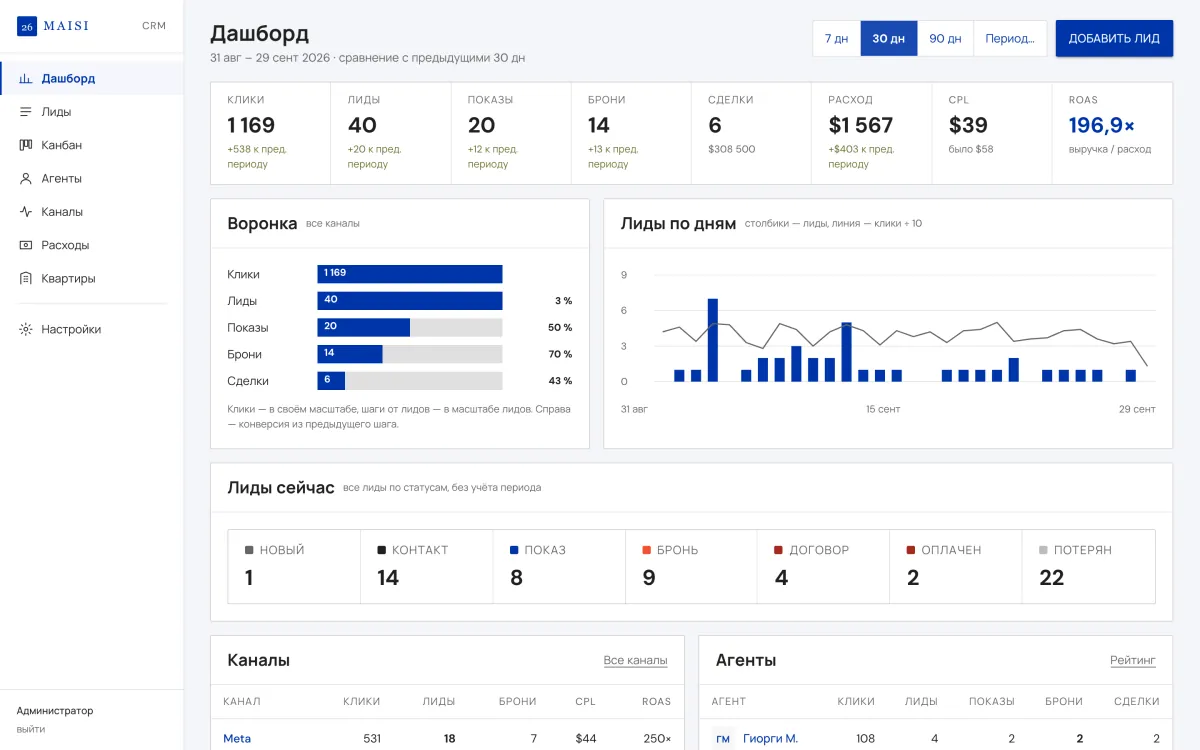
Task: Click the Каналы pulse sidebar icon
Action: (26, 212)
